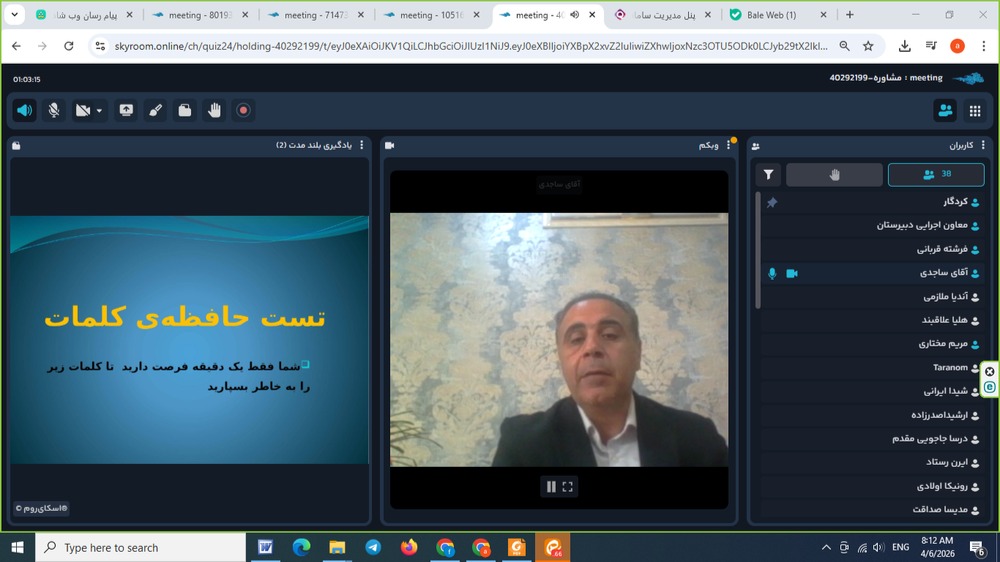The width and height of the screenshot is (1000, 562).
Task: Open the browser zoom magnifier icon
Action: pyautogui.click(x=844, y=46)
